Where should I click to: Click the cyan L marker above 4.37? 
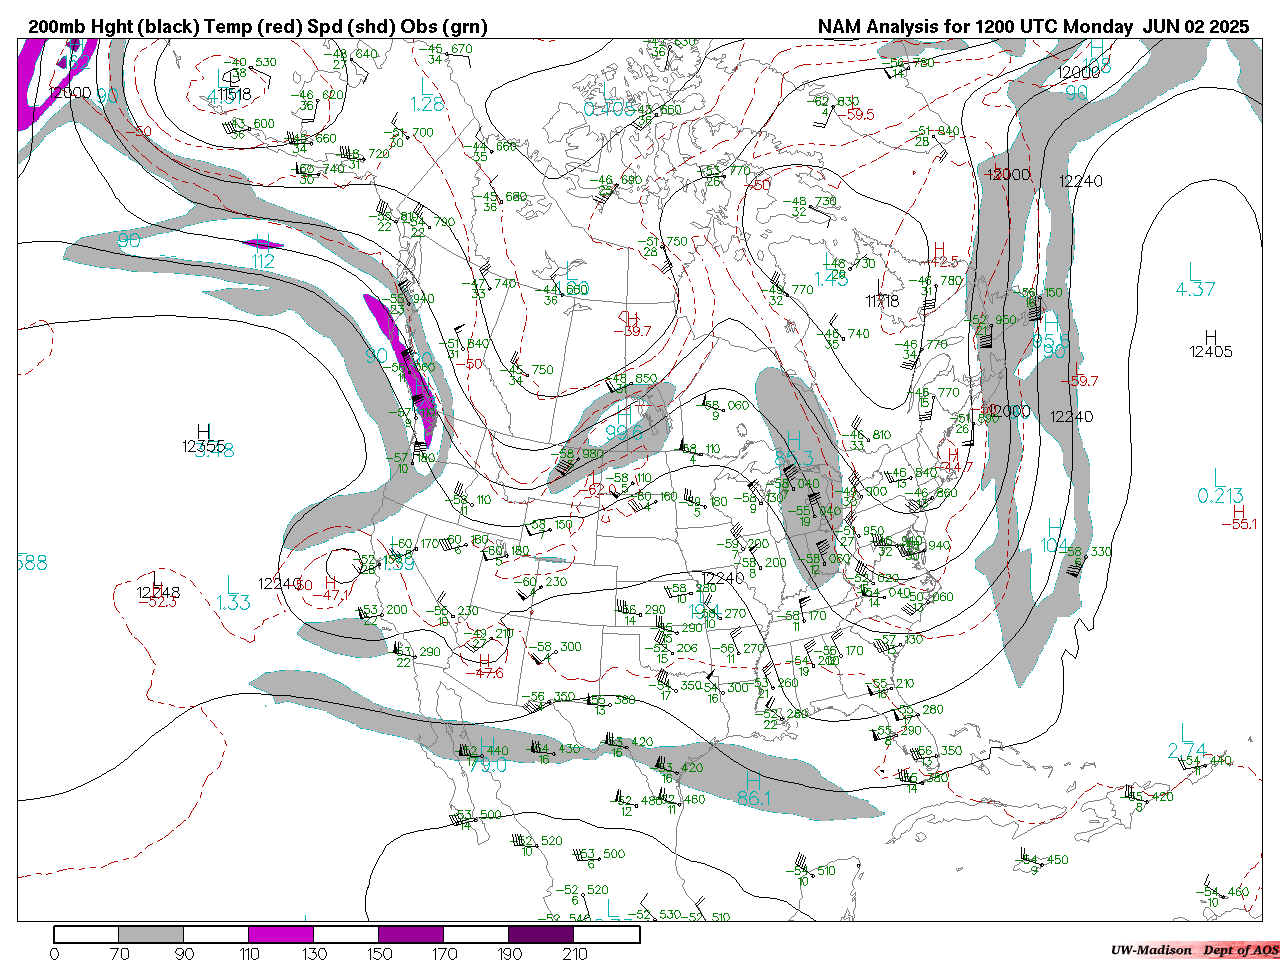click(x=1193, y=271)
